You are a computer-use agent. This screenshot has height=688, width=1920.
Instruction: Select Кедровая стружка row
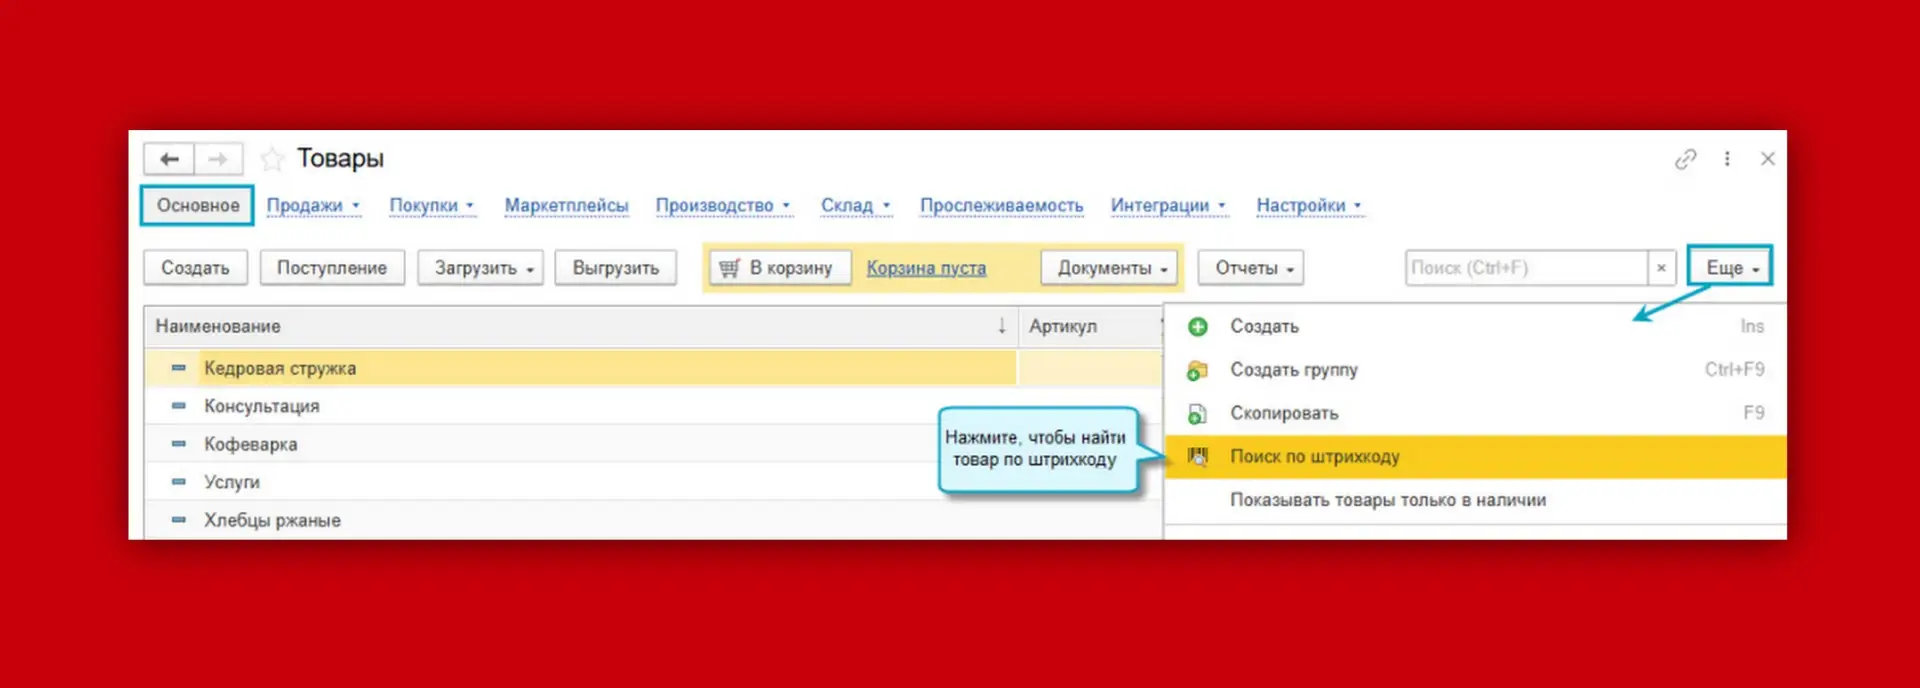[581, 368]
